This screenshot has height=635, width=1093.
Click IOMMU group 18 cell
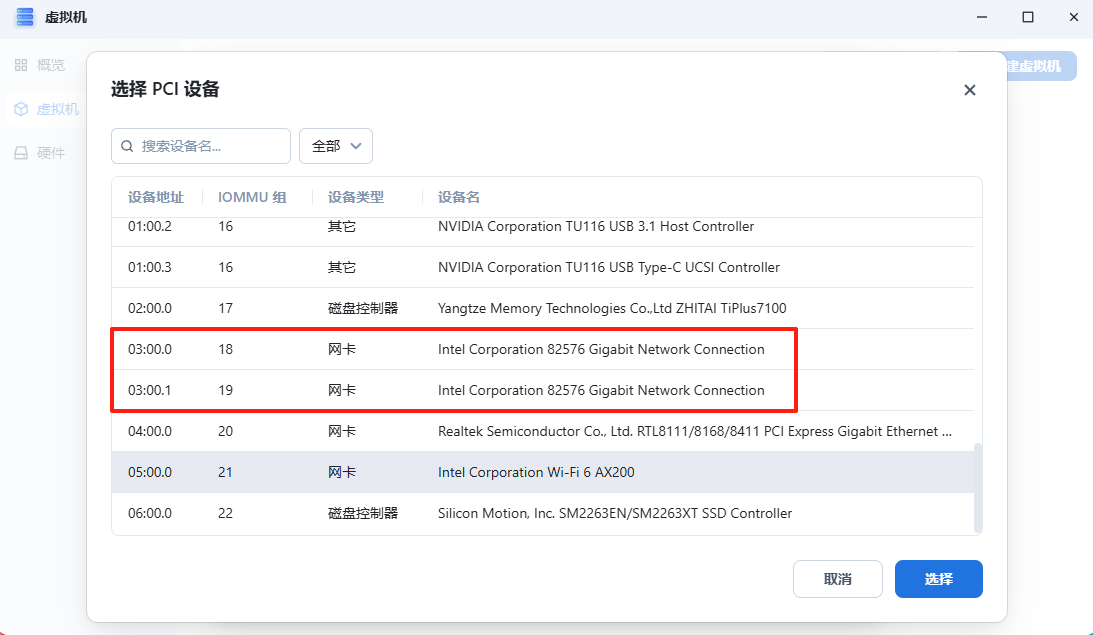coord(225,349)
